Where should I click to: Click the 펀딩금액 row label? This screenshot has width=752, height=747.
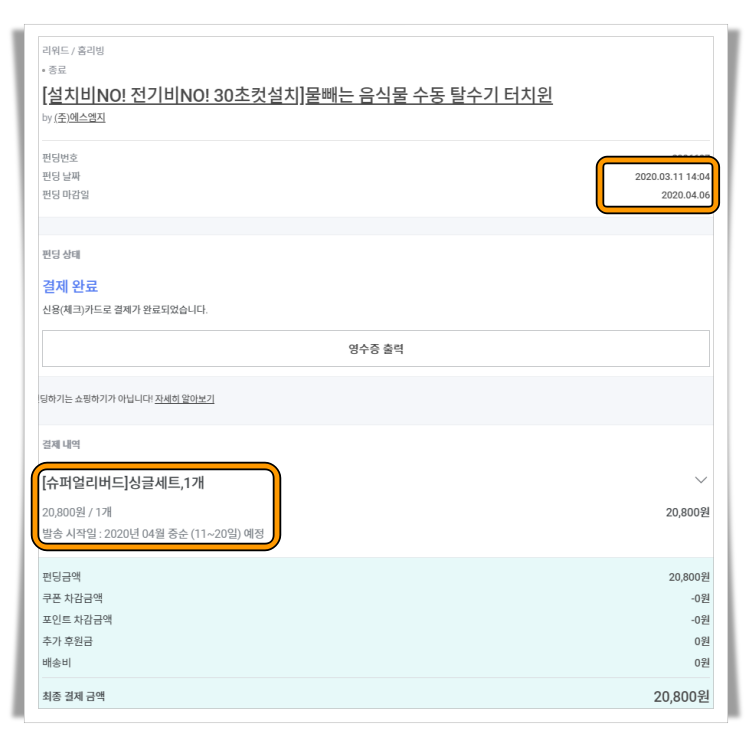point(61,577)
